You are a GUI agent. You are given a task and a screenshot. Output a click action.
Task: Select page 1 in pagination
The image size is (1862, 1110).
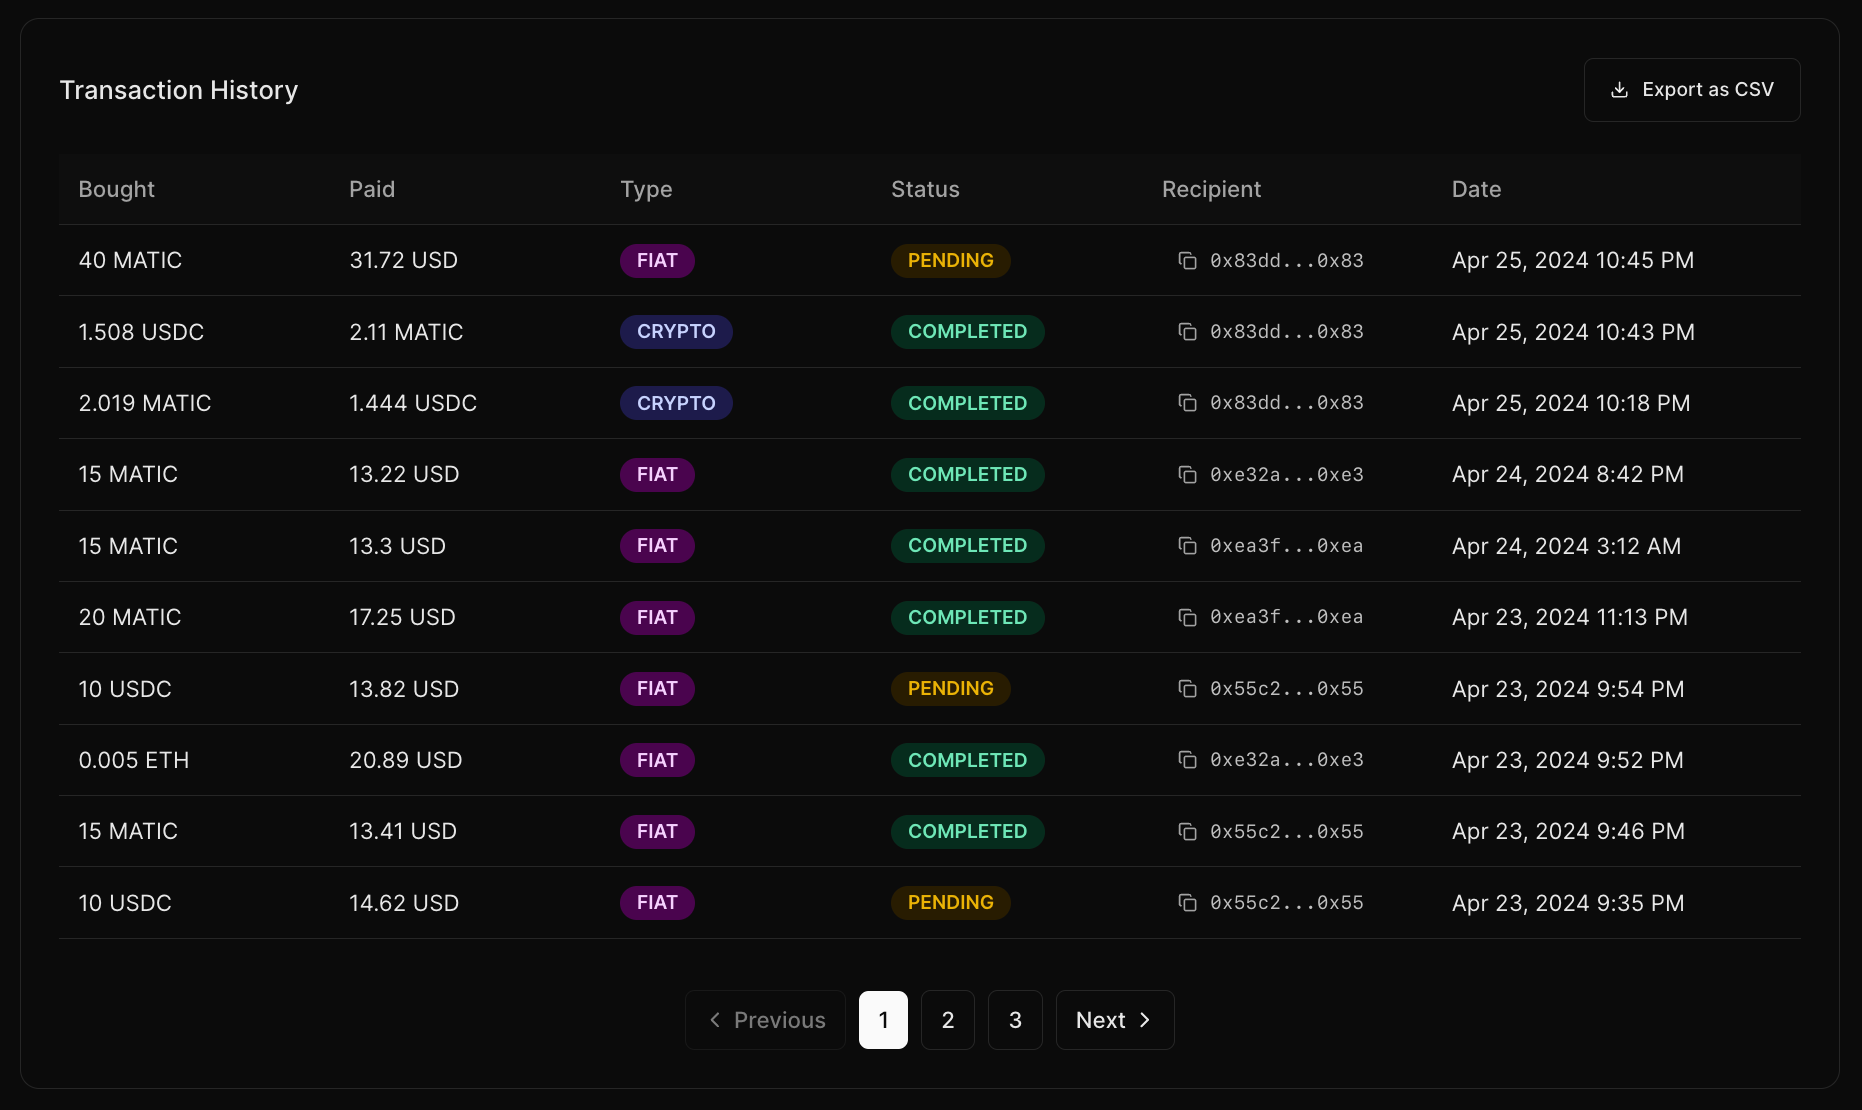click(883, 1020)
